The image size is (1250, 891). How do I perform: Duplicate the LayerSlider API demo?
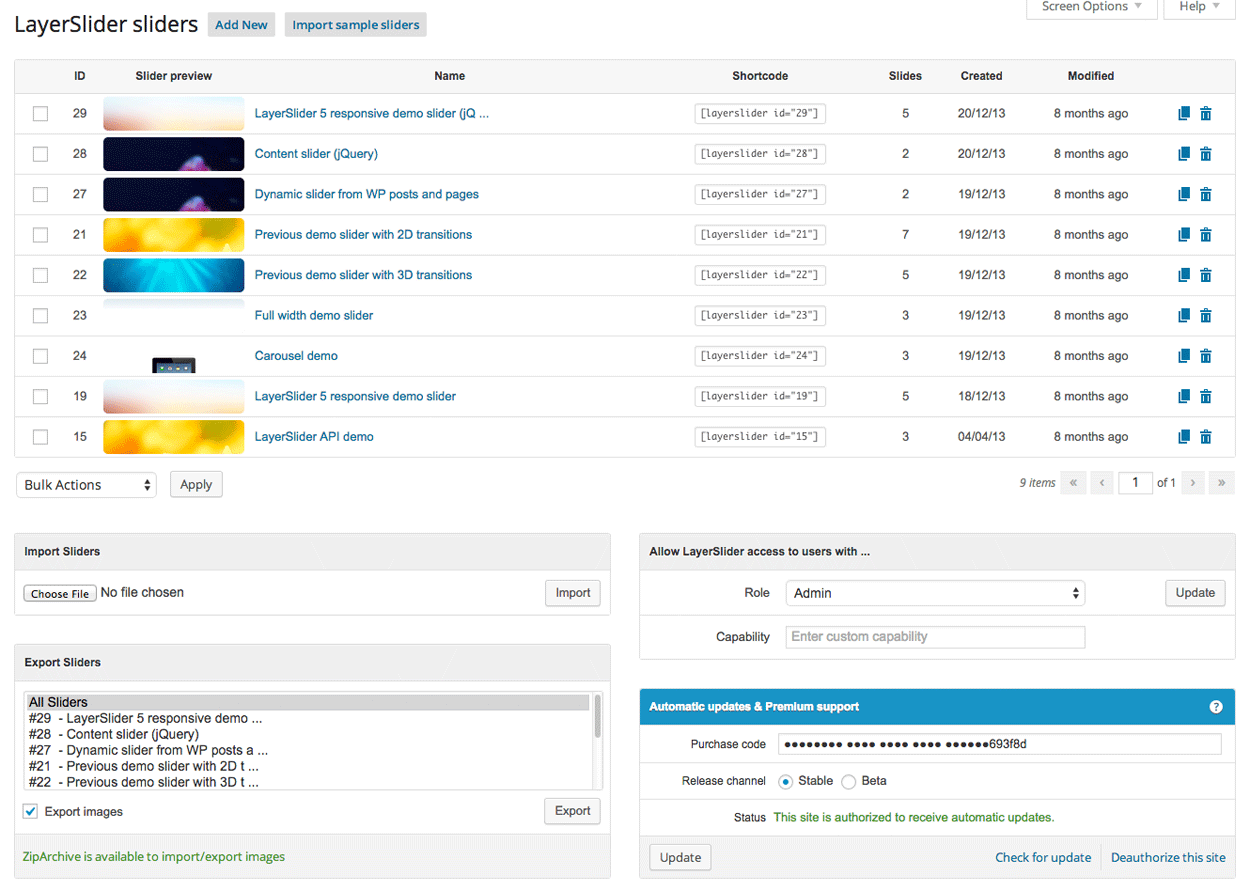[x=1184, y=437]
